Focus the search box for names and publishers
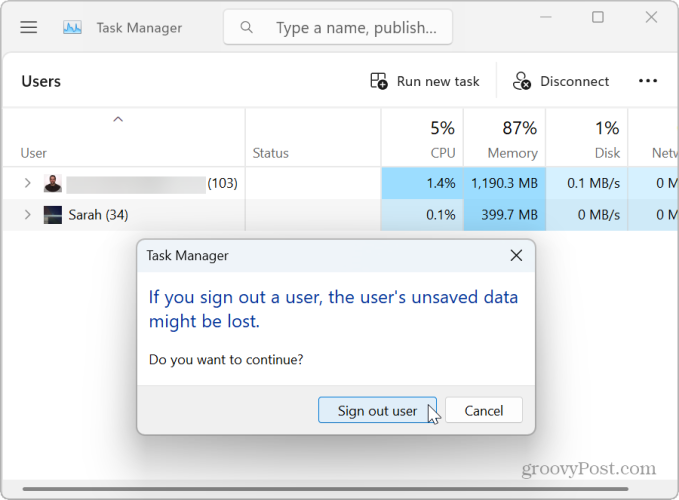The image size is (679, 500). [338, 27]
